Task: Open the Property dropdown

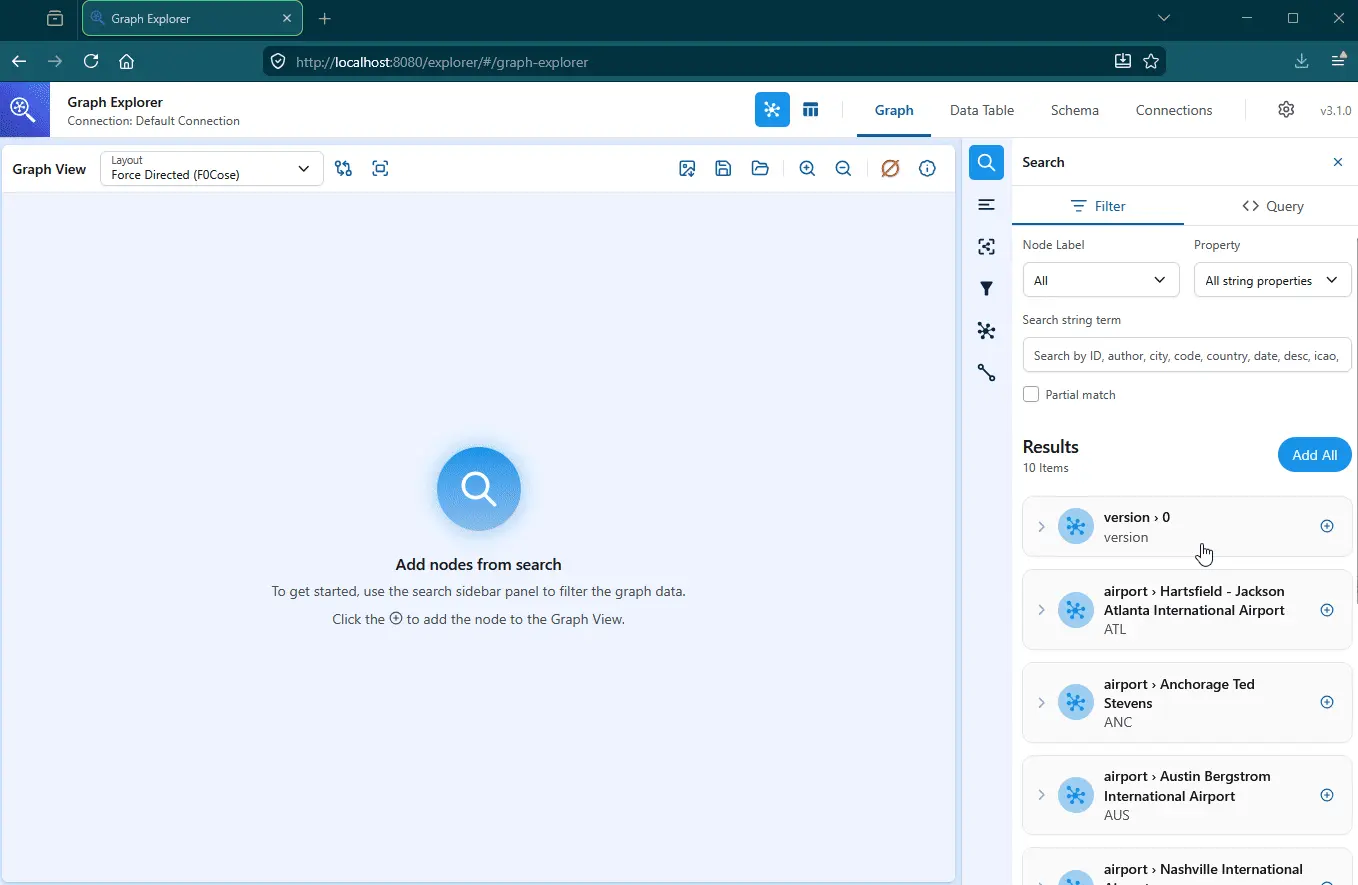Action: [x=1273, y=280]
